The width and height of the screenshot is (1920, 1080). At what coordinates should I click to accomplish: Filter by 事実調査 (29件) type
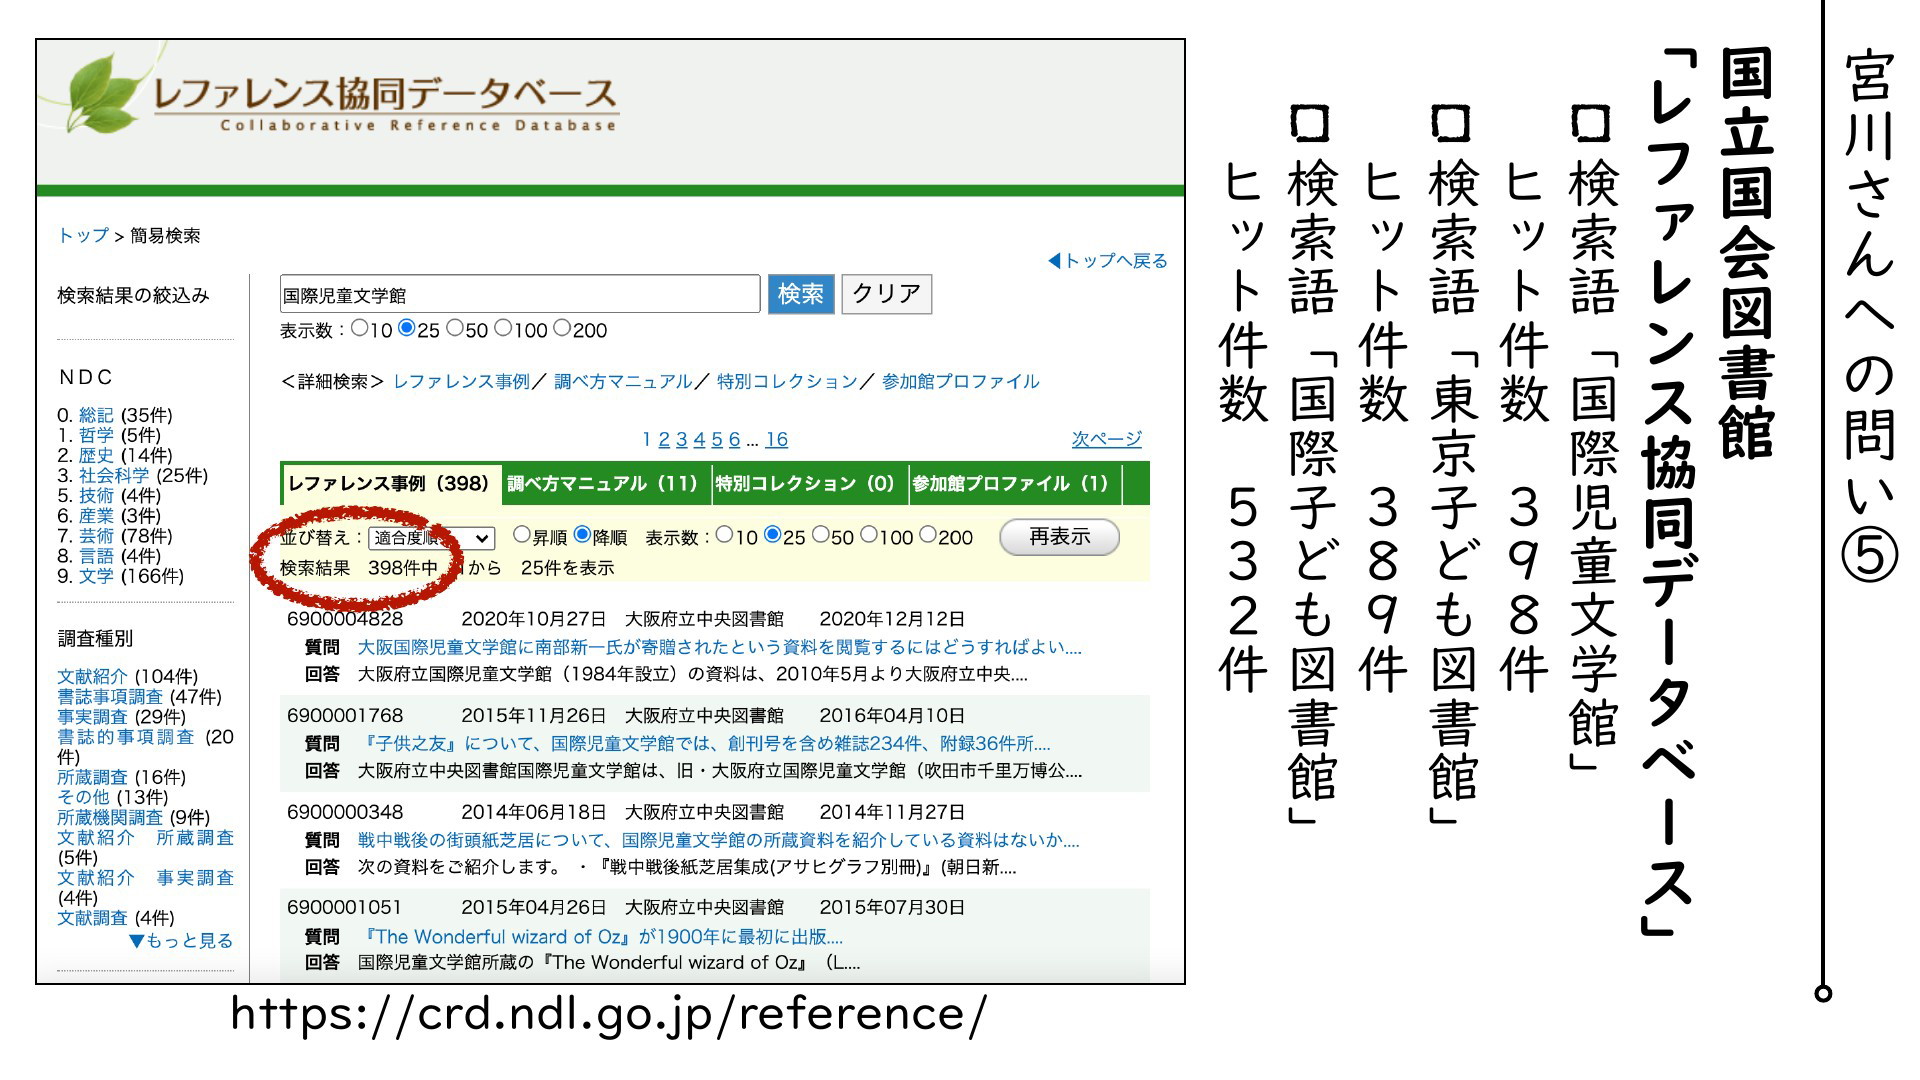click(x=92, y=717)
